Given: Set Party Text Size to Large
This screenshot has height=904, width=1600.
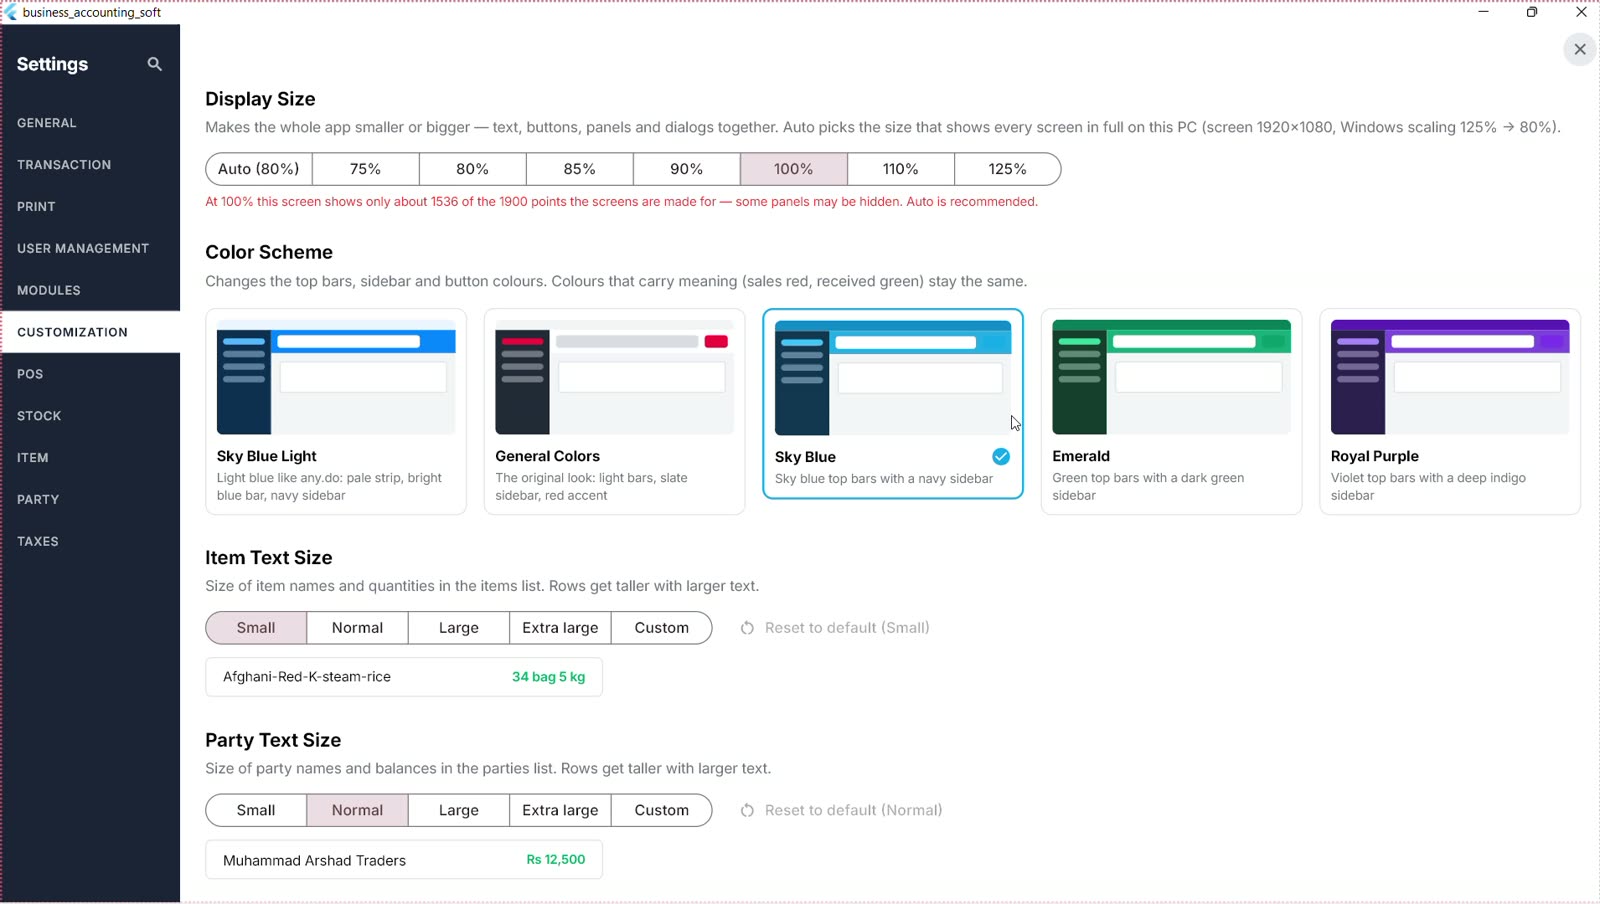Looking at the screenshot, I should pos(459,810).
